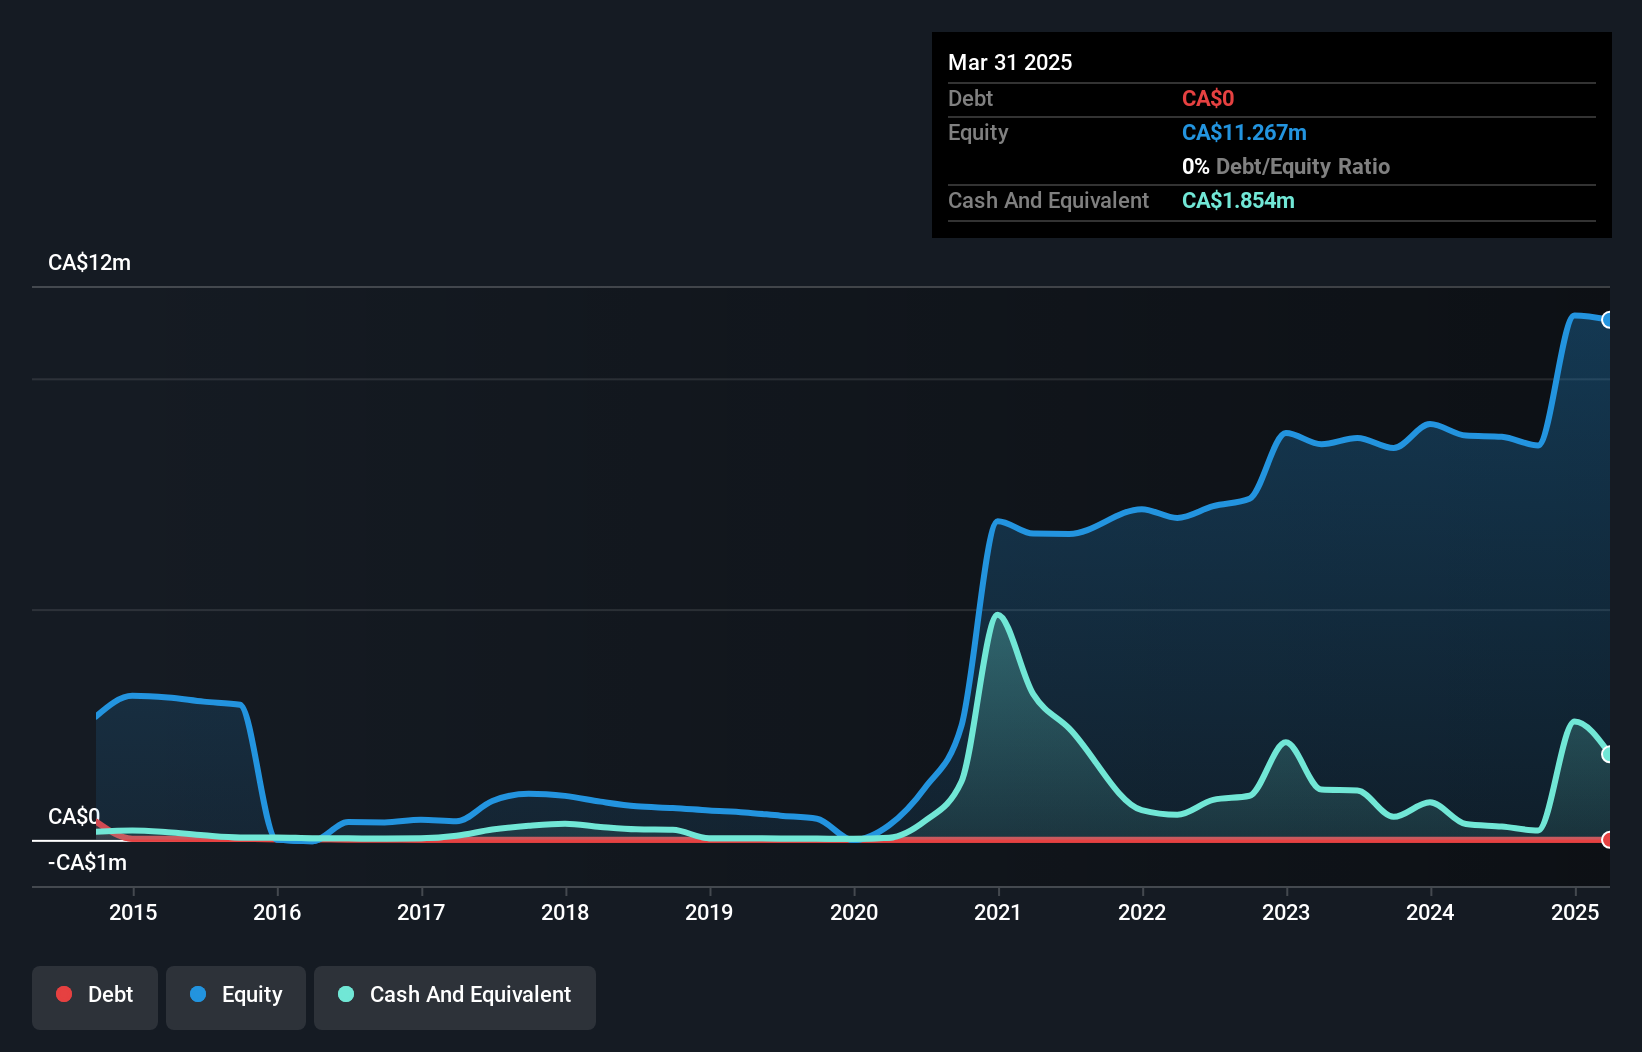Image resolution: width=1642 pixels, height=1052 pixels.
Task: Click the 2021 cash spike peak
Action: [x=997, y=615]
